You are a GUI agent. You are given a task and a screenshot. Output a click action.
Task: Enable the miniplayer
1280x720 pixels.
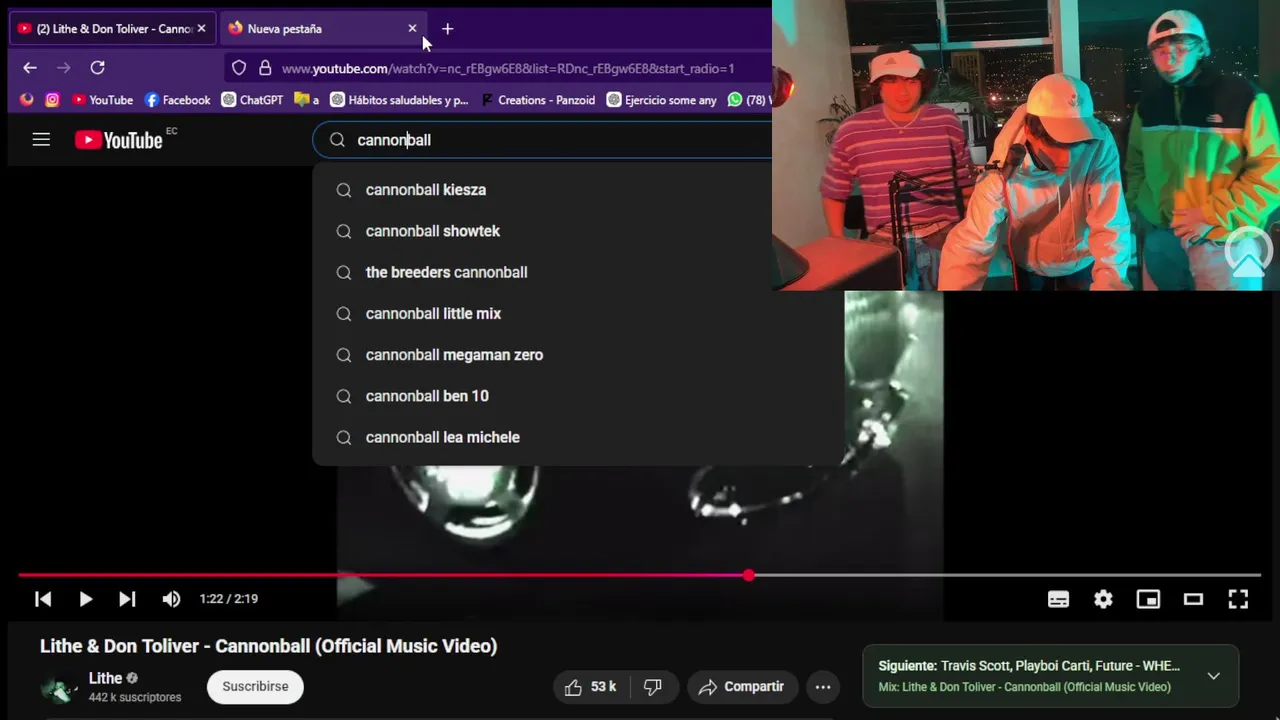[x=1148, y=599]
